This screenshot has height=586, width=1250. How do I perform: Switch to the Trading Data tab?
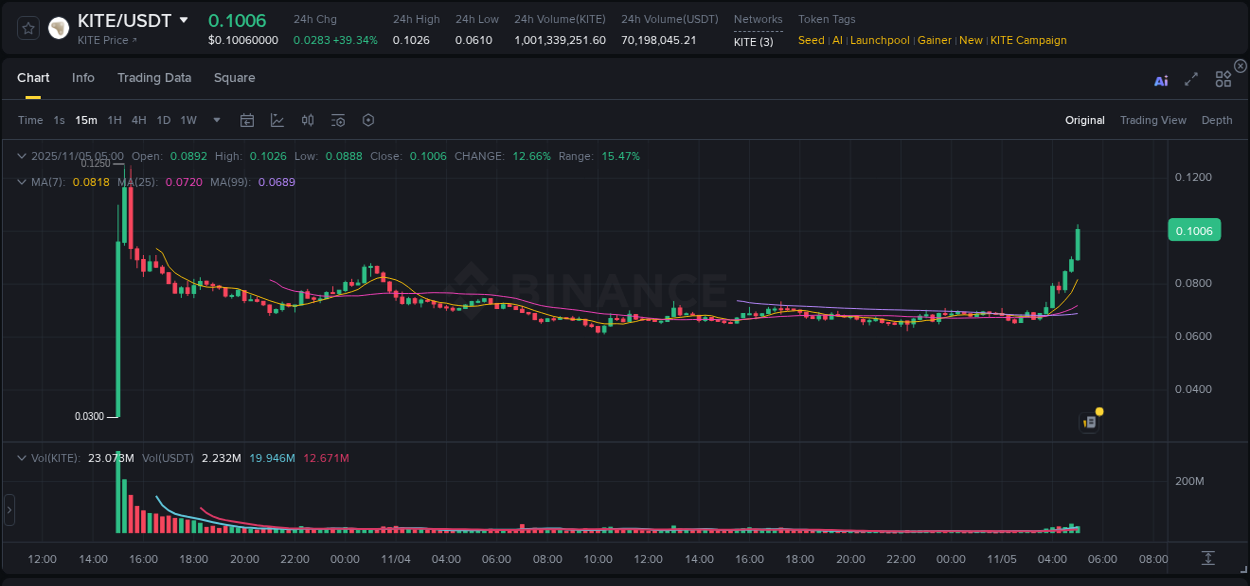(154, 77)
